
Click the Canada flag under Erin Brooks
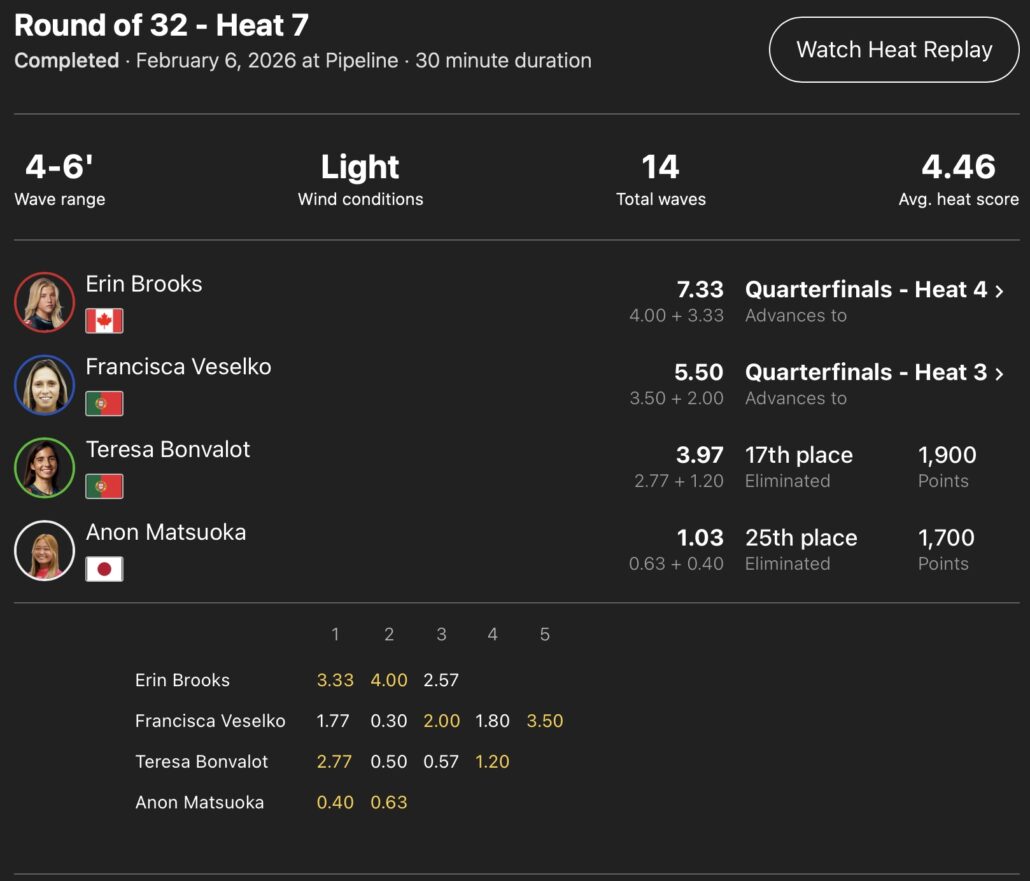point(104,321)
